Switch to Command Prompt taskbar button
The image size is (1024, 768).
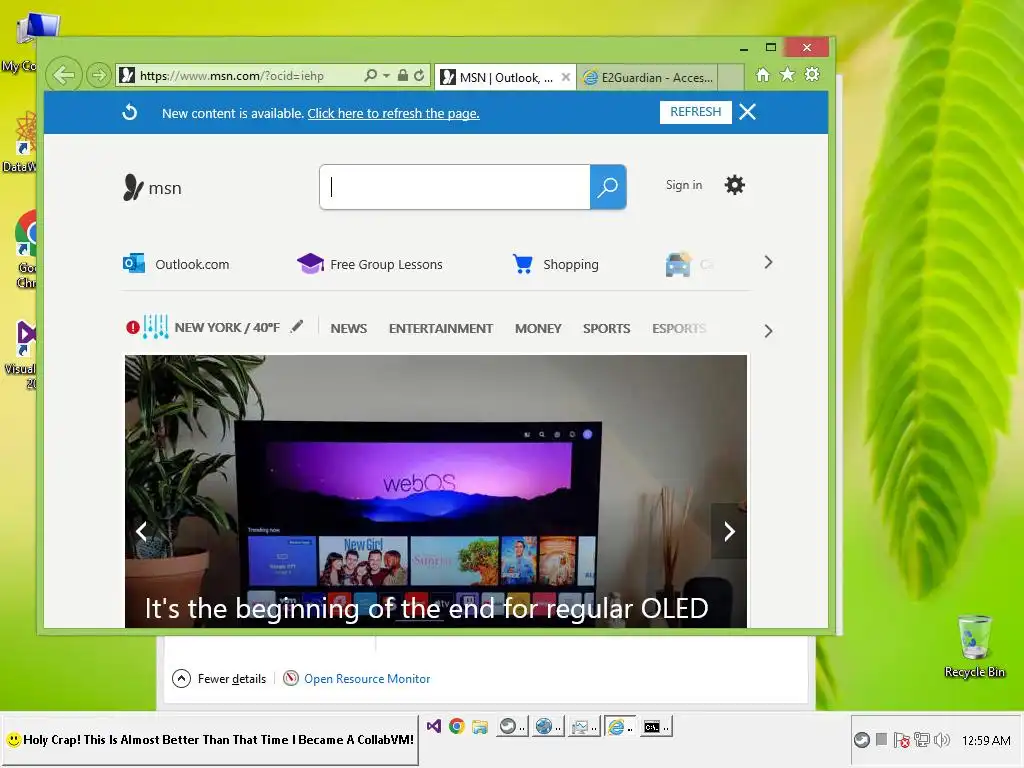pos(656,726)
